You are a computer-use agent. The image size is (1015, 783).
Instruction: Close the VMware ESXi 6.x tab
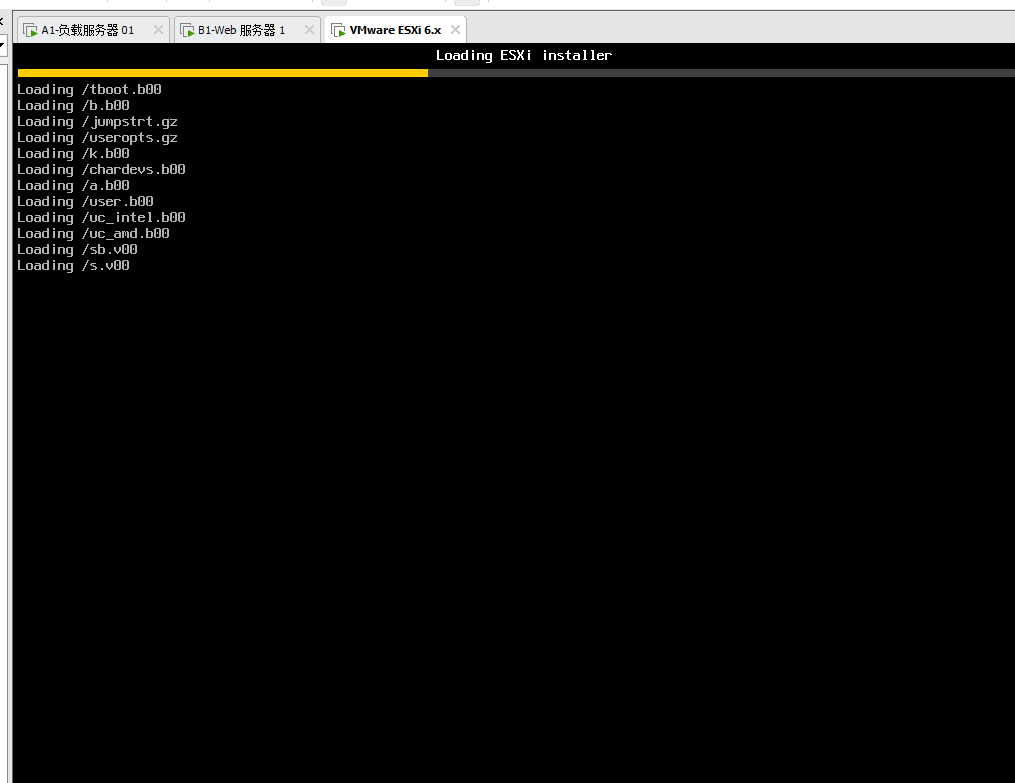pos(456,29)
